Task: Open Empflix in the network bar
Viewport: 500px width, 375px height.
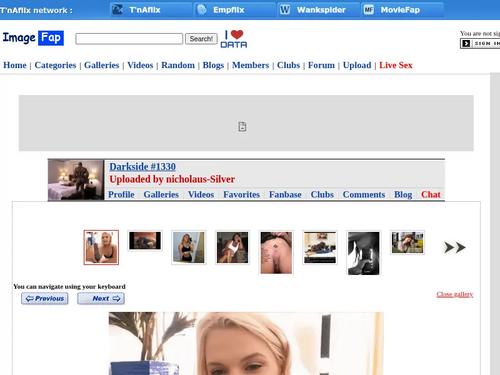Action: pos(235,10)
